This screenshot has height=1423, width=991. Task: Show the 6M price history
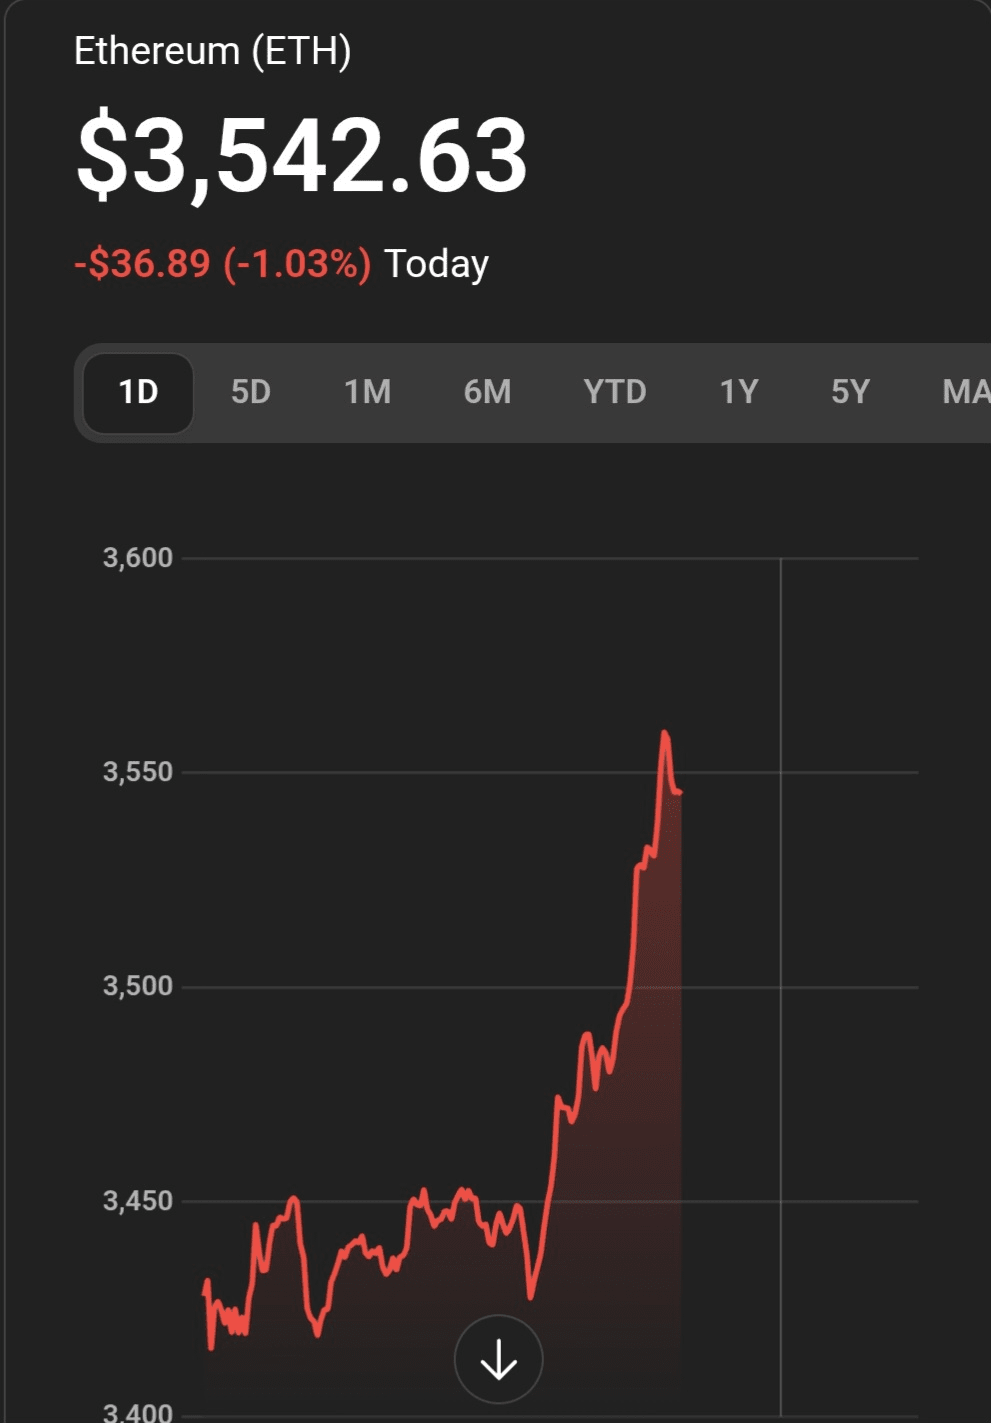(x=487, y=392)
